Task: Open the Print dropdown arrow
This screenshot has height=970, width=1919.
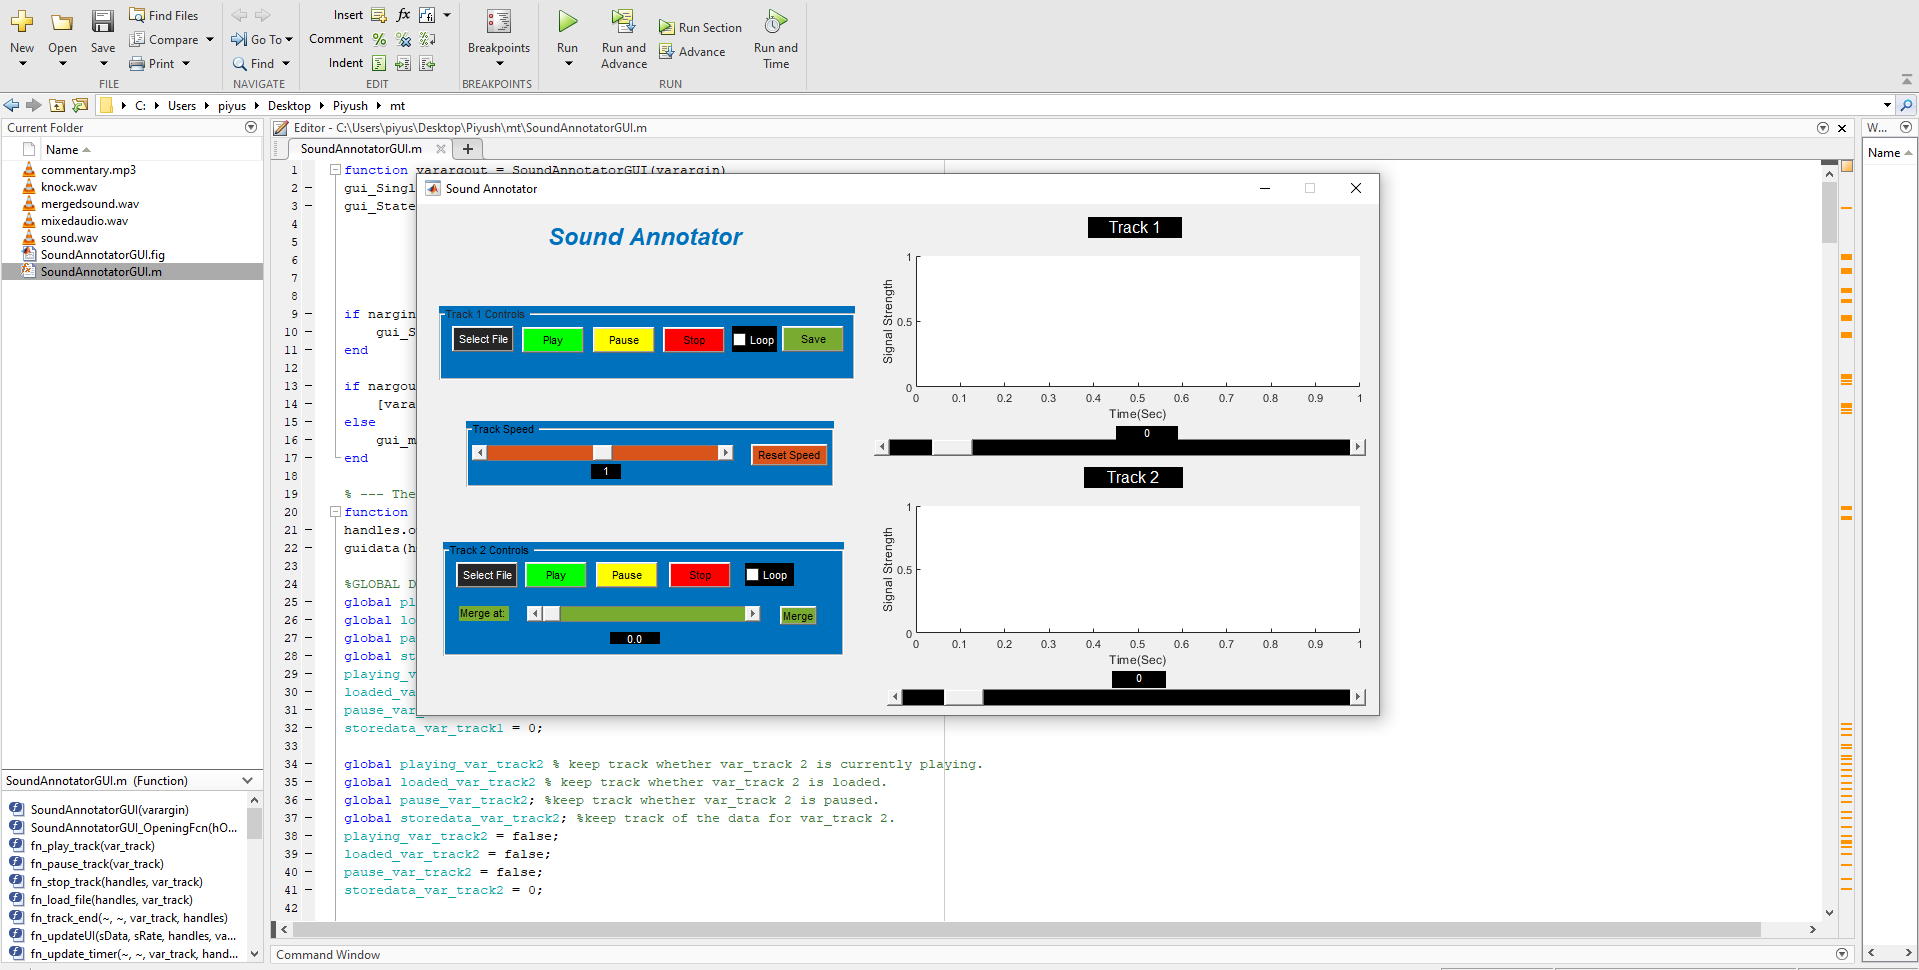Action: click(x=186, y=64)
